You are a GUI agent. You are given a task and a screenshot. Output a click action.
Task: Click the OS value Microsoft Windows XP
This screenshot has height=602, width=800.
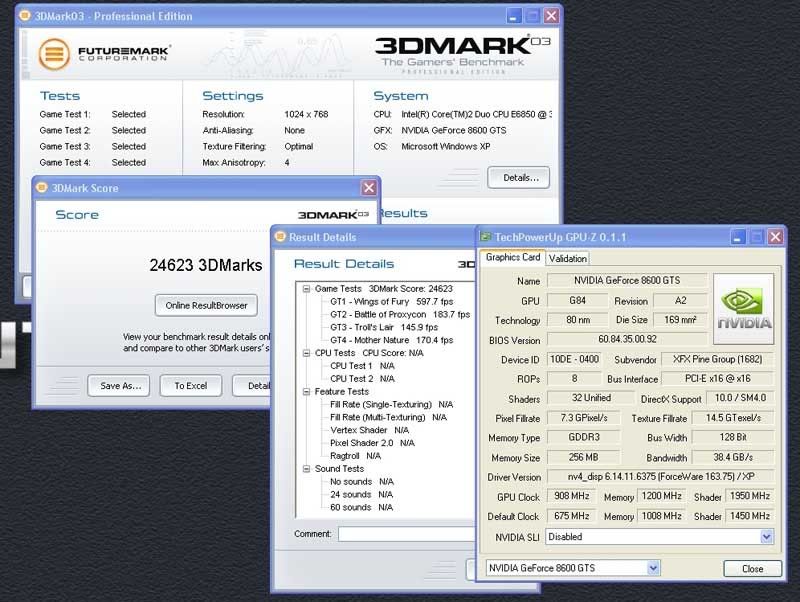tap(445, 146)
